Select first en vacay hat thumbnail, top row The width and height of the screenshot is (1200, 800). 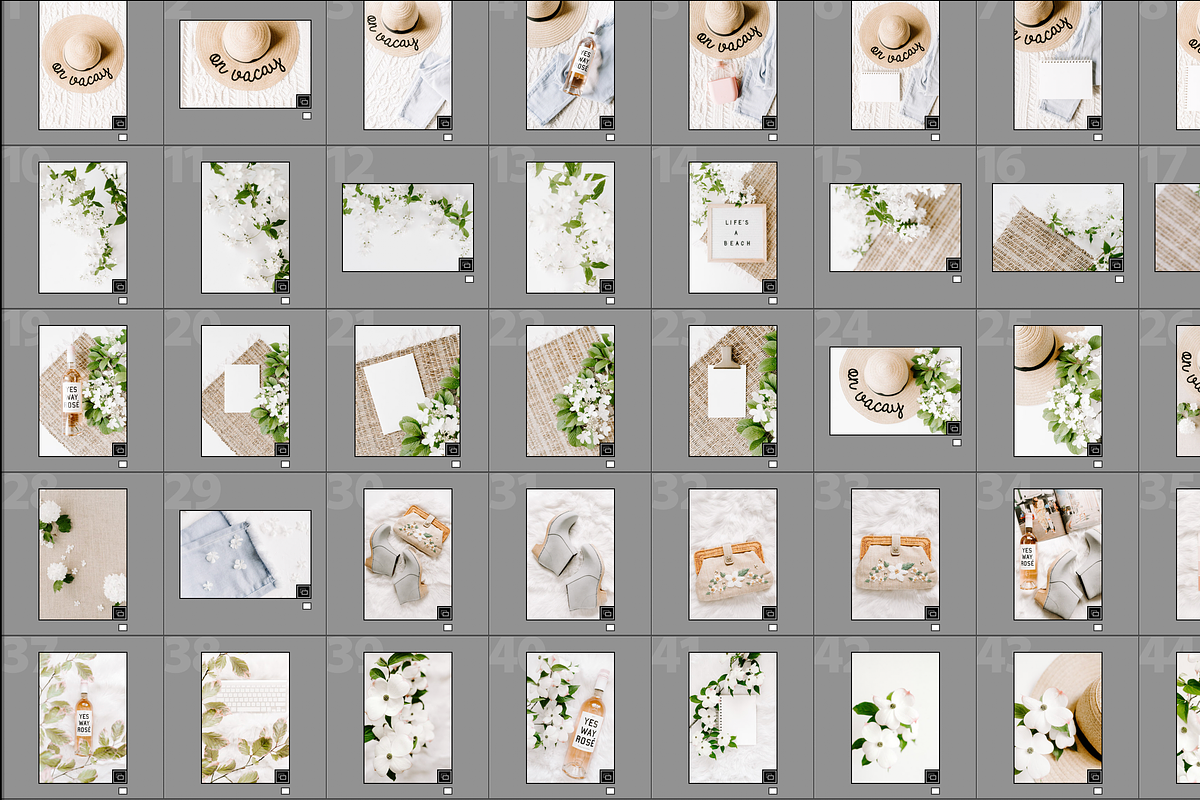83,65
